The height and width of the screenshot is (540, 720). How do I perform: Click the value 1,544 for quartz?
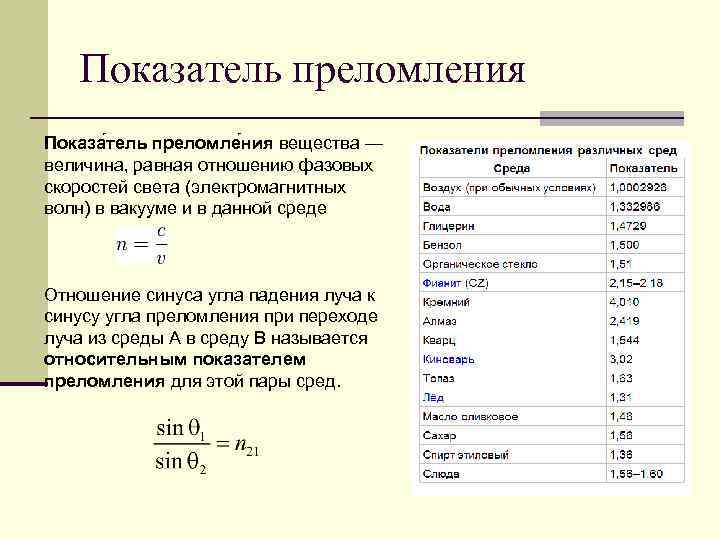[x=624, y=340]
